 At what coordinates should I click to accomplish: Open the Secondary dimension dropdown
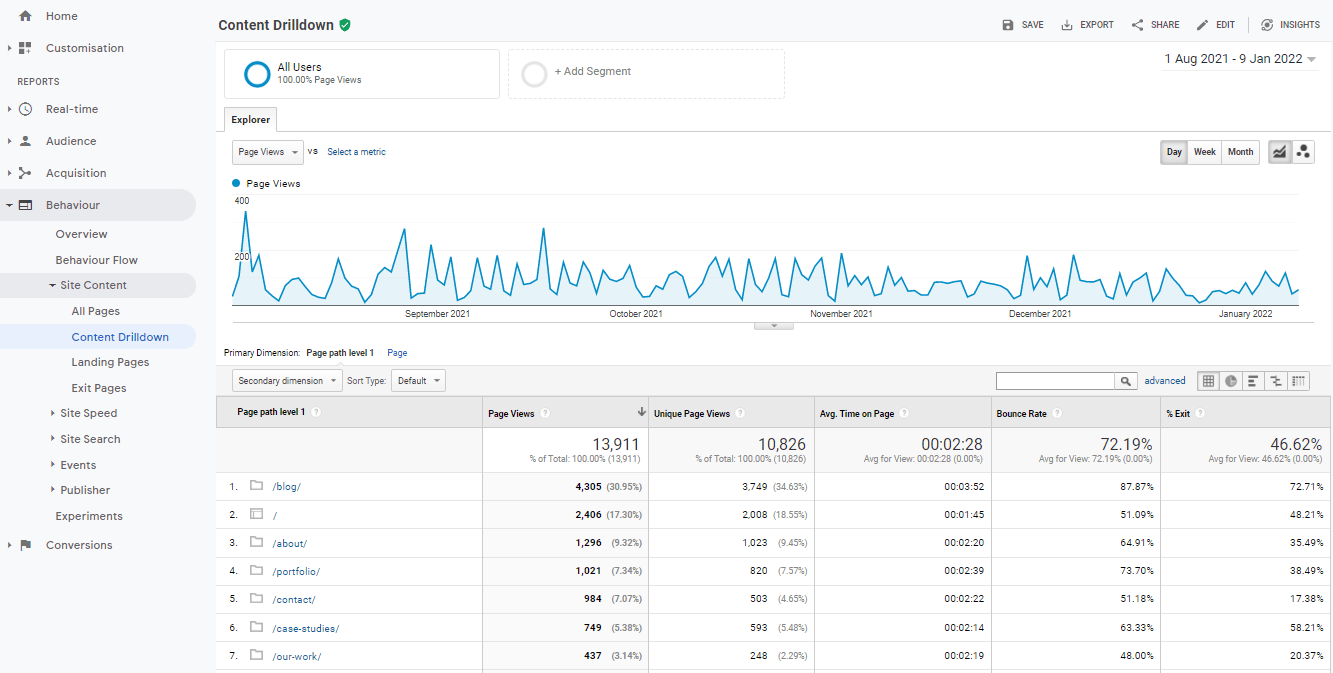(x=287, y=380)
